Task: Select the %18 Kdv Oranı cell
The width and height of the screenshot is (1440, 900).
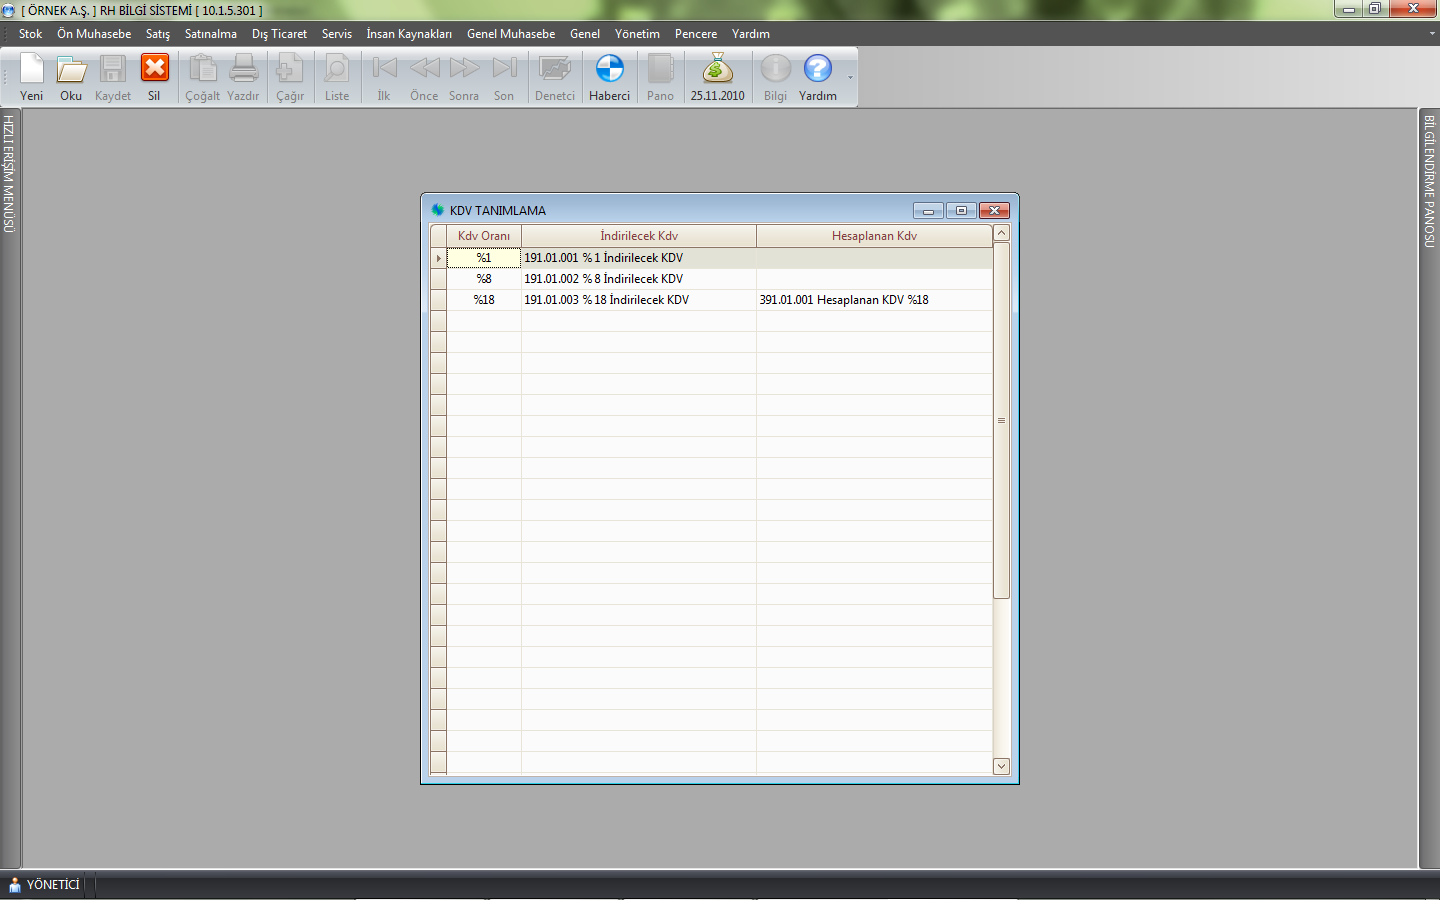Action: click(484, 300)
